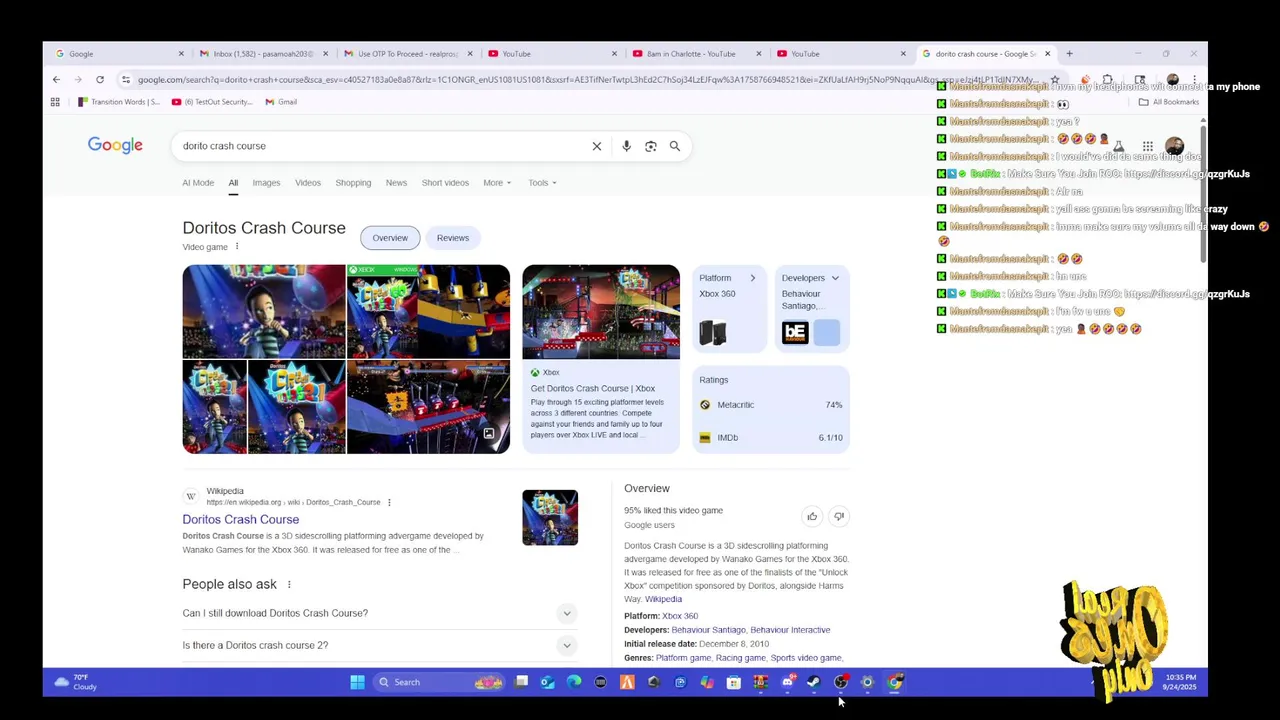
Task: Switch to 'Use OTP To Proceed' browser tab
Action: click(407, 54)
